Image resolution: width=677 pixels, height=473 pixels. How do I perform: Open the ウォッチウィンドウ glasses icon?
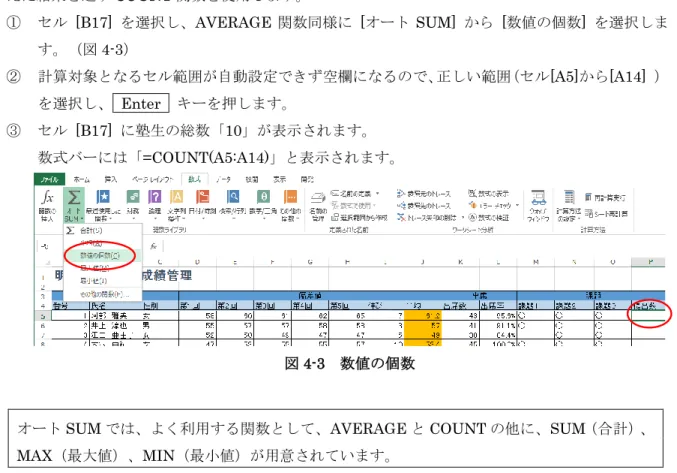click(538, 198)
